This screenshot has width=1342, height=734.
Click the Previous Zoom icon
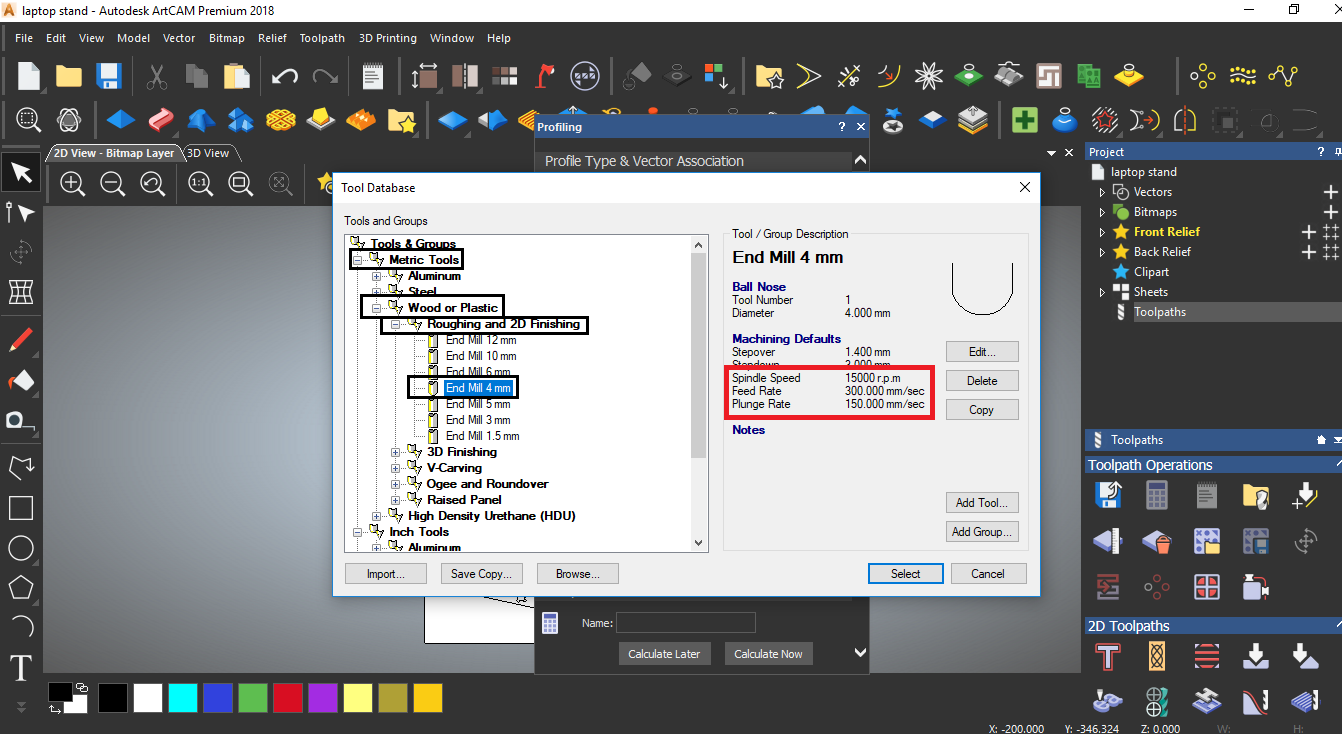tap(152, 183)
